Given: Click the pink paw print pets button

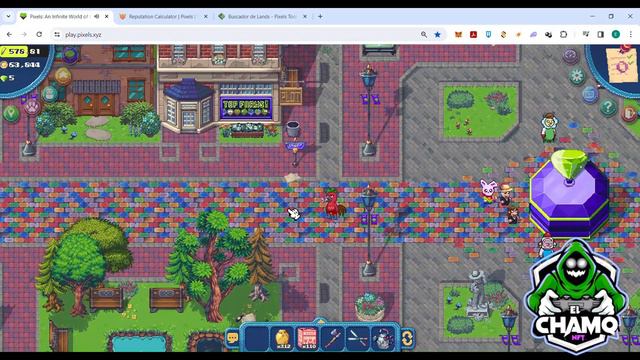Looking at the screenshot, I should point(32,108).
